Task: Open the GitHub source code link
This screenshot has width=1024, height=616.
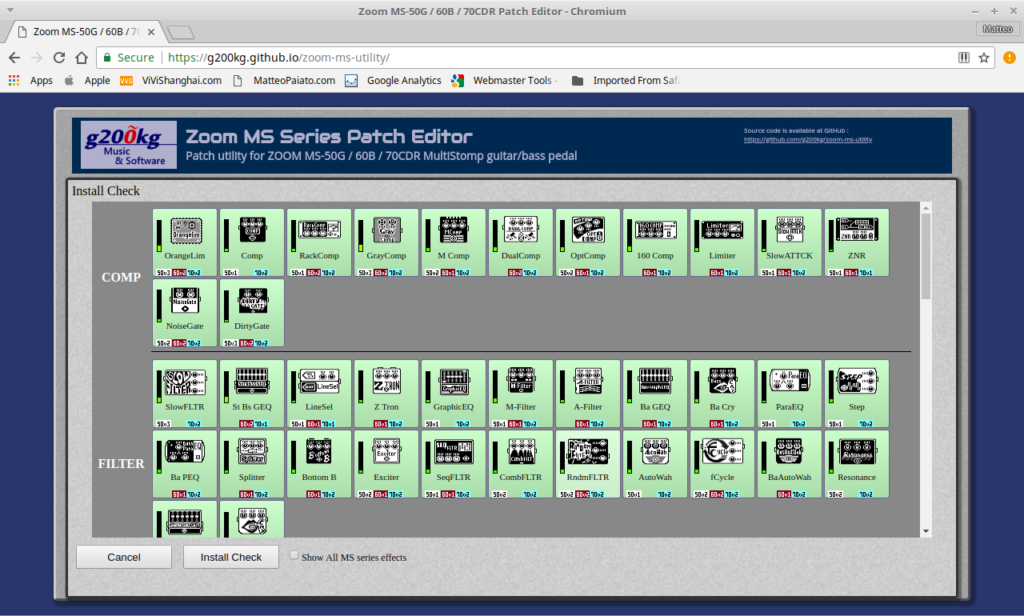Action: pos(808,139)
